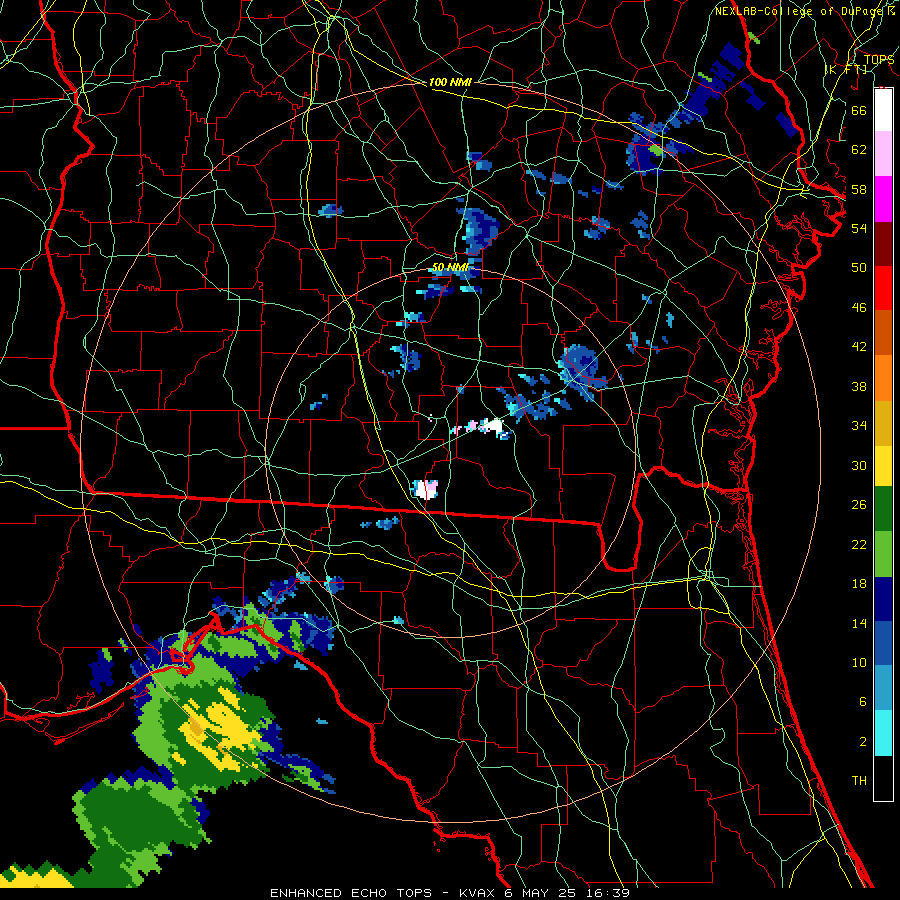Click the 50 legend value
Viewport: 900px width, 900px height.
click(859, 268)
